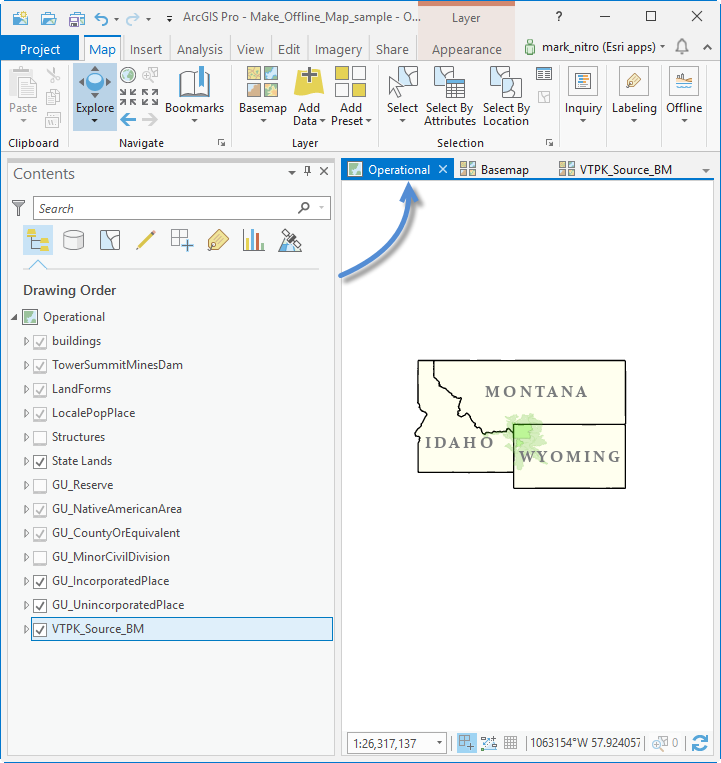Image resolution: width=721 pixels, height=763 pixels.
Task: Click the Open Project folder icon
Action: (x=48, y=18)
